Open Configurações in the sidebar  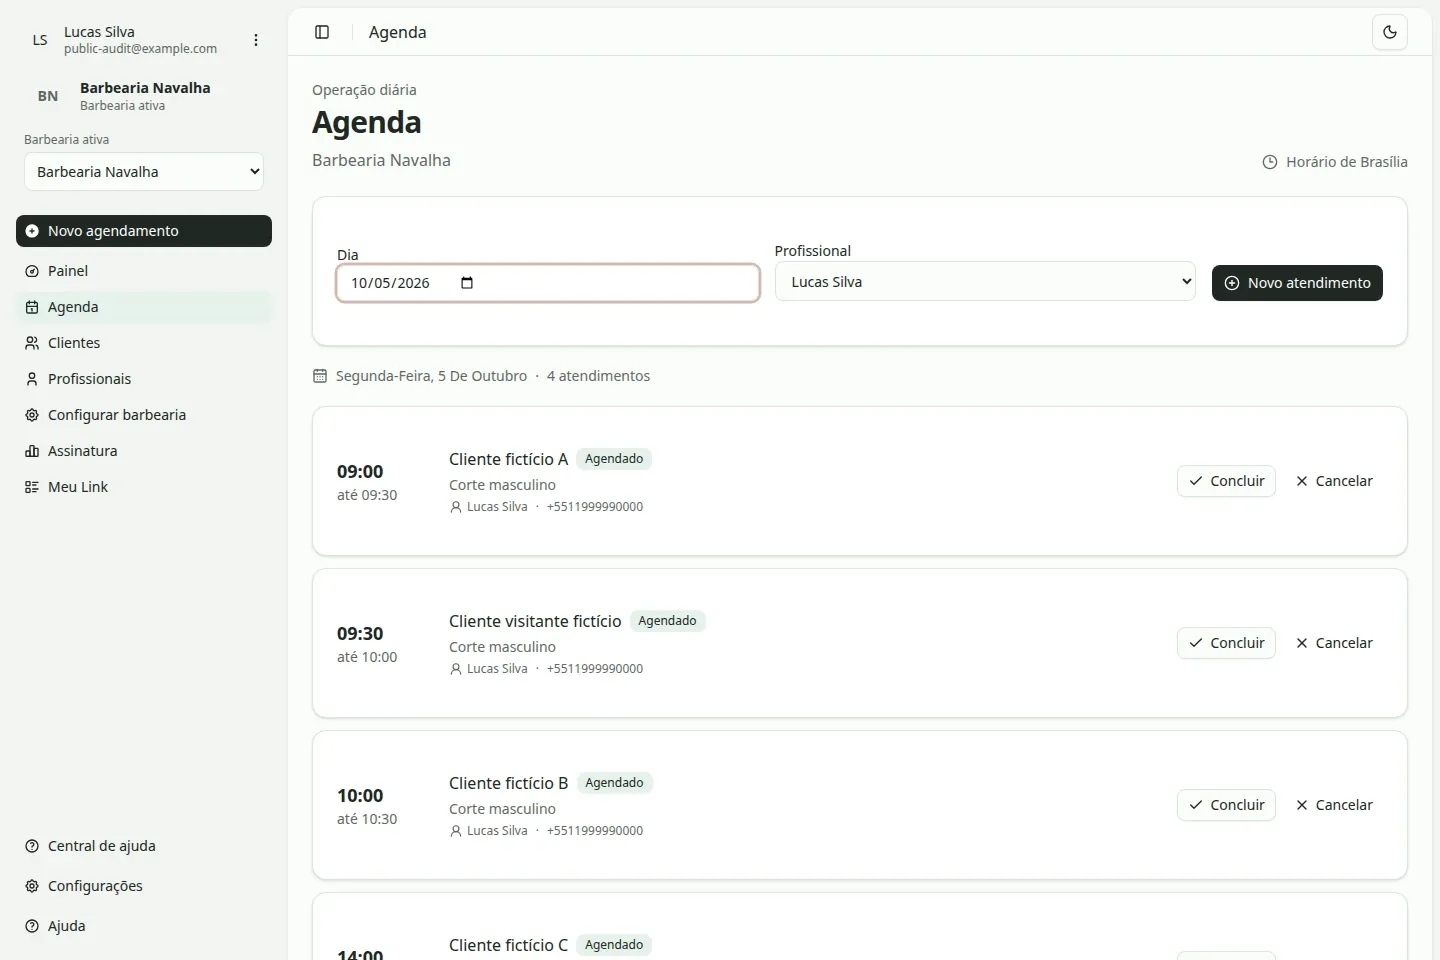144,886
